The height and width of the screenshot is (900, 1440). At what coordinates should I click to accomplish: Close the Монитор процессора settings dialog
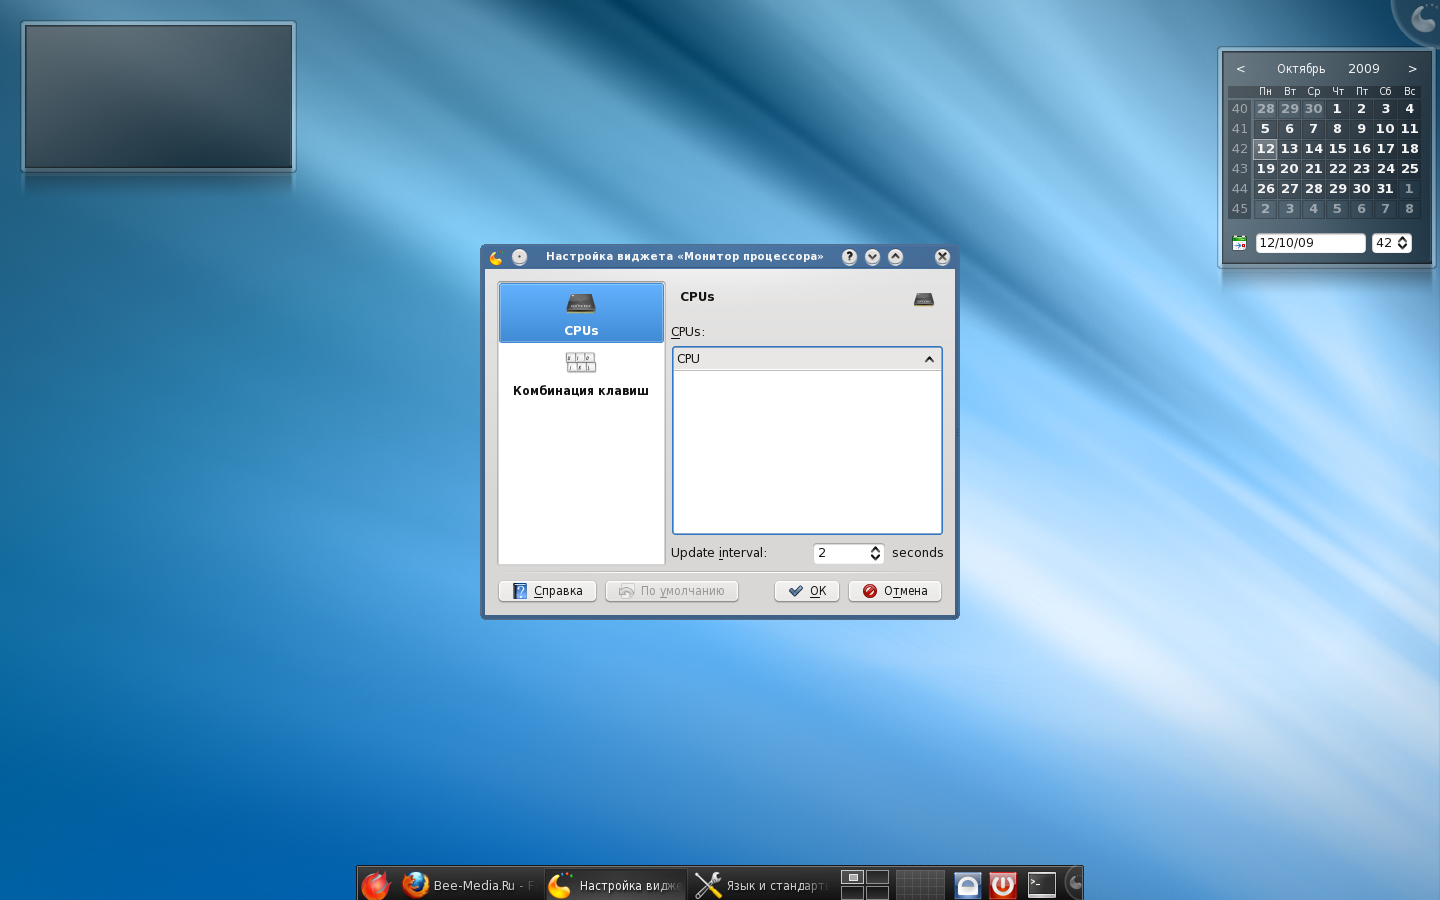(942, 257)
